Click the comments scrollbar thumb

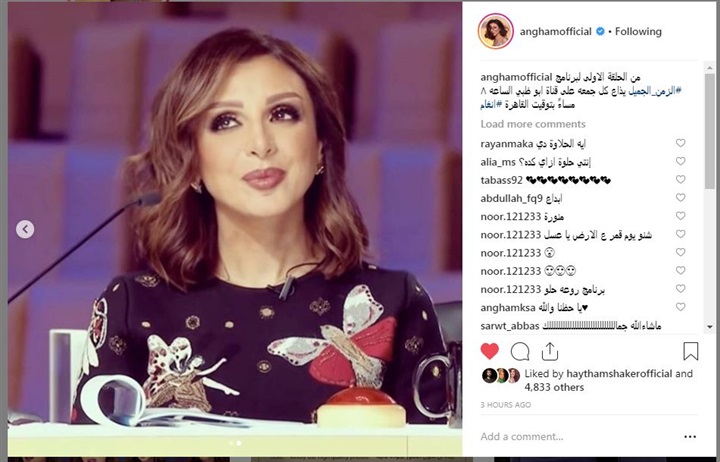[710, 130]
